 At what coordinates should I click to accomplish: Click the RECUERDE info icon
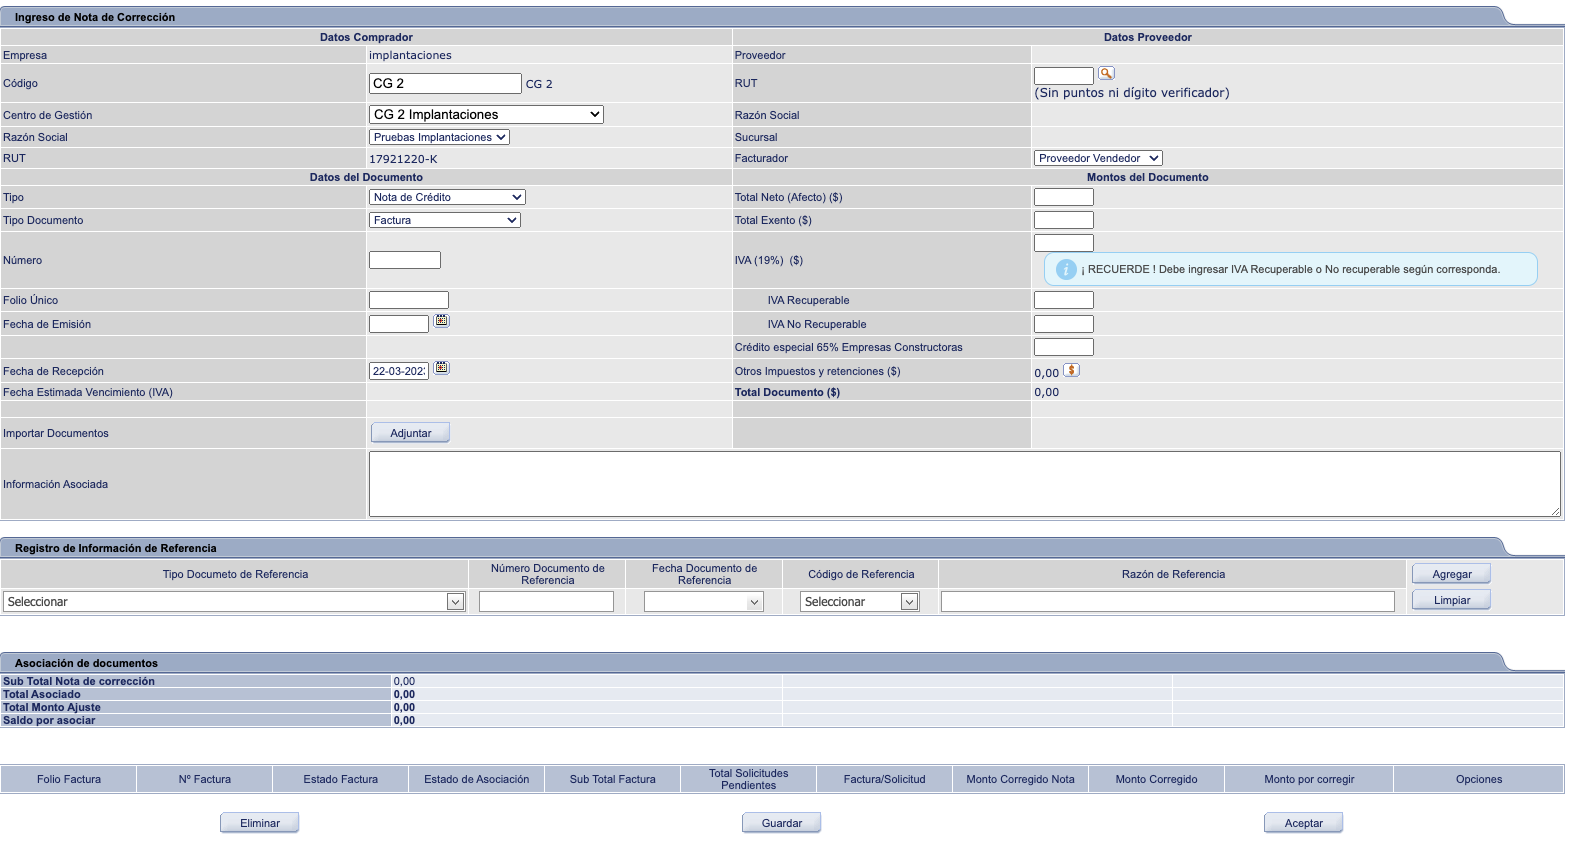pos(1066,269)
